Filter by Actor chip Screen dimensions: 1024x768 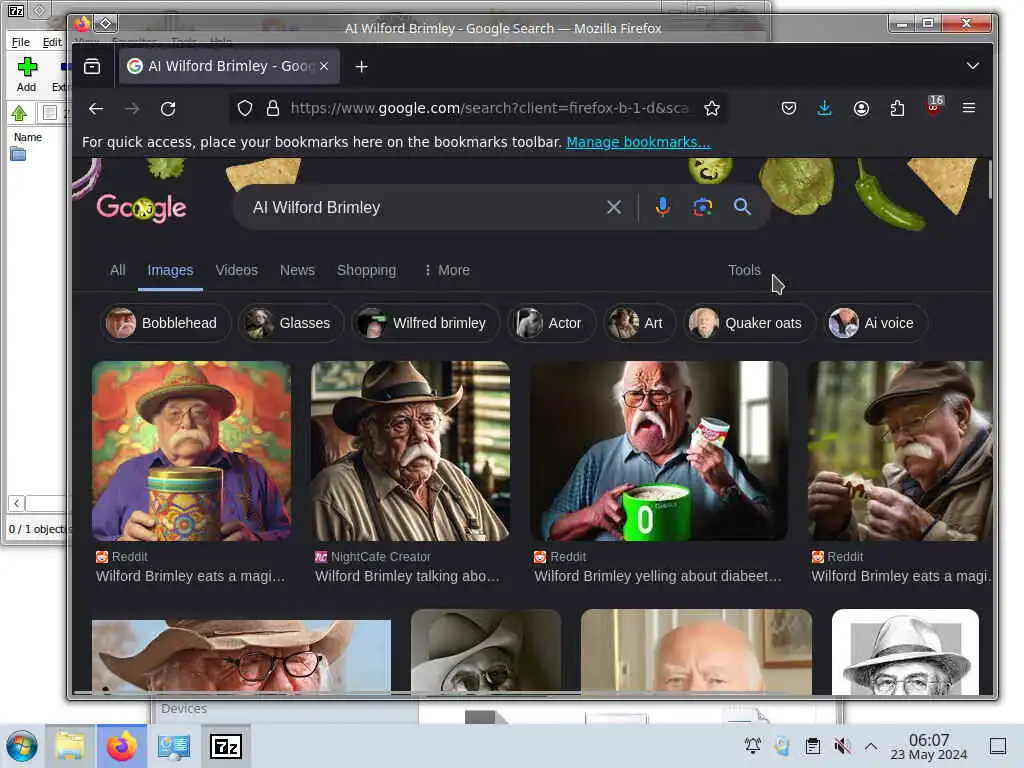(551, 323)
